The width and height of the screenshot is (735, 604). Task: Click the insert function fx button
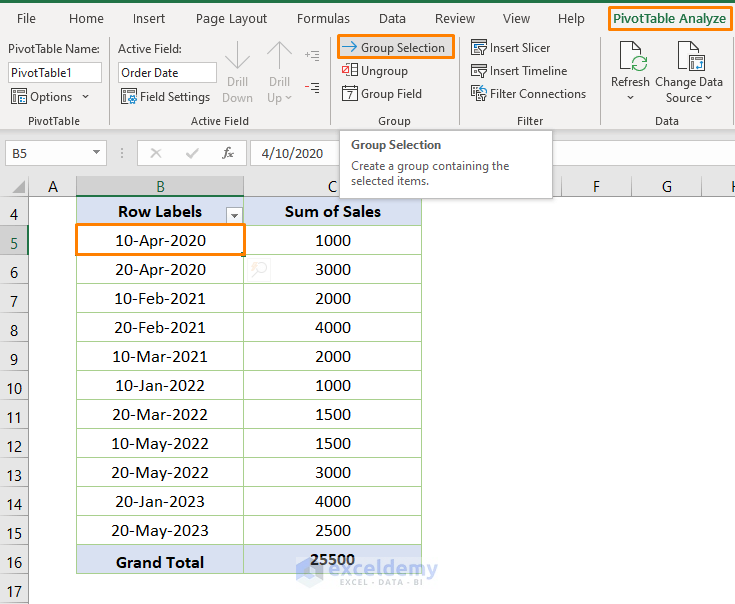(x=228, y=153)
